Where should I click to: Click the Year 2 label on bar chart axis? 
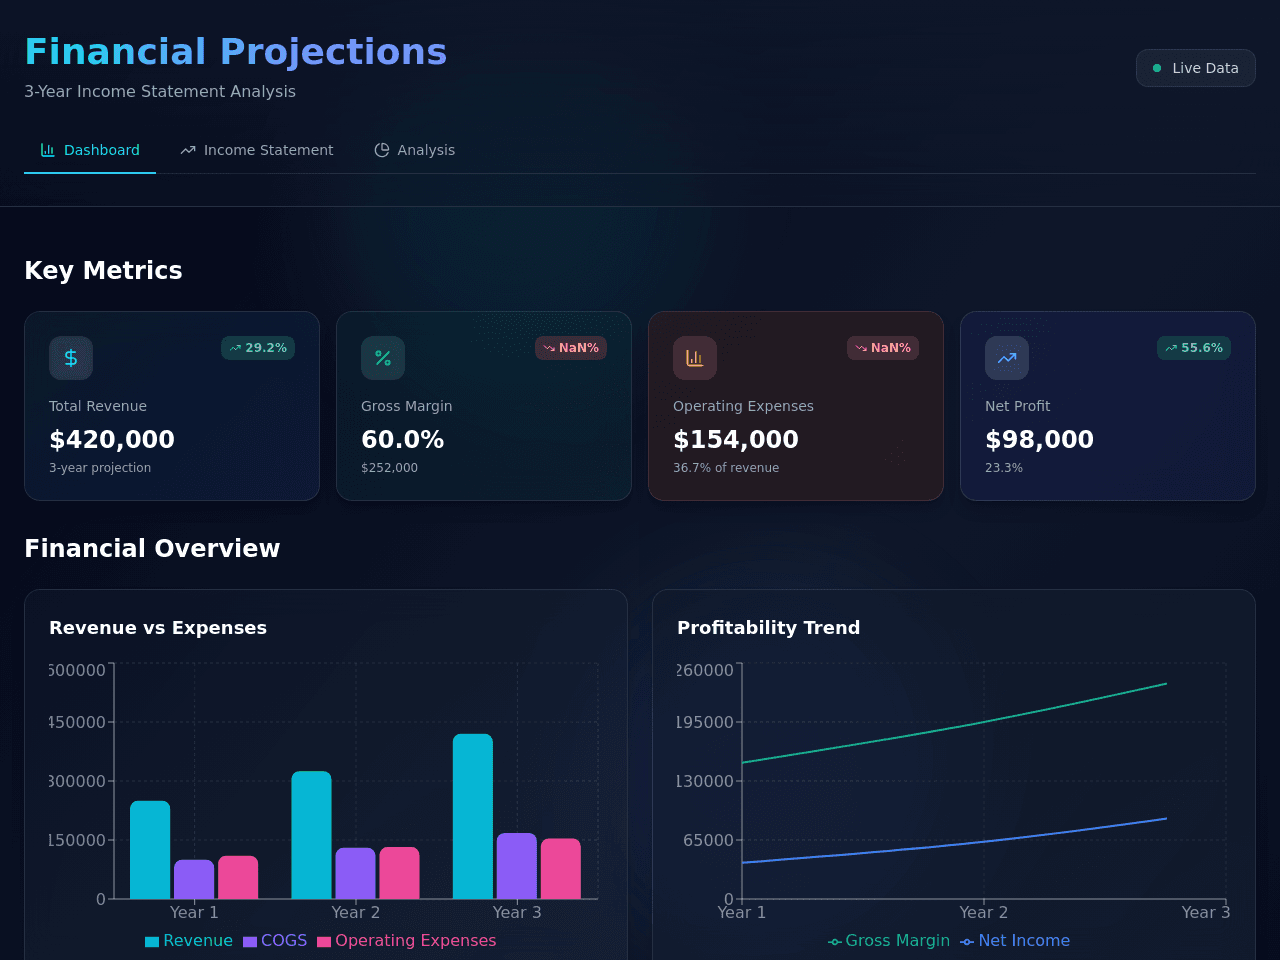[x=355, y=912]
